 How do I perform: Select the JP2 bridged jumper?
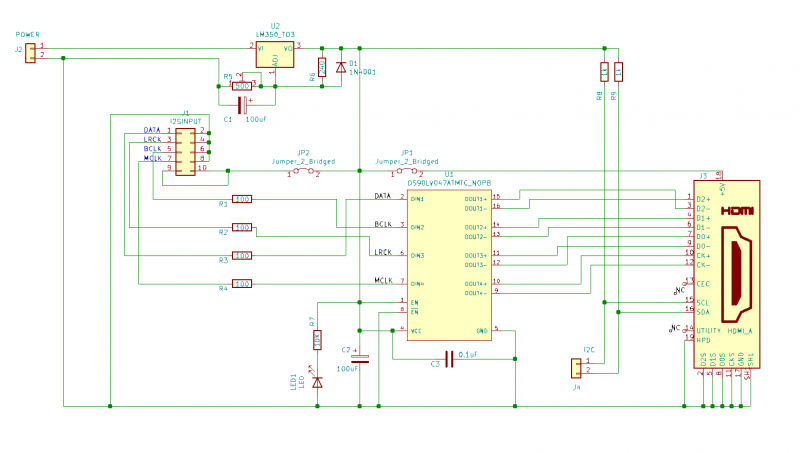pos(304,172)
